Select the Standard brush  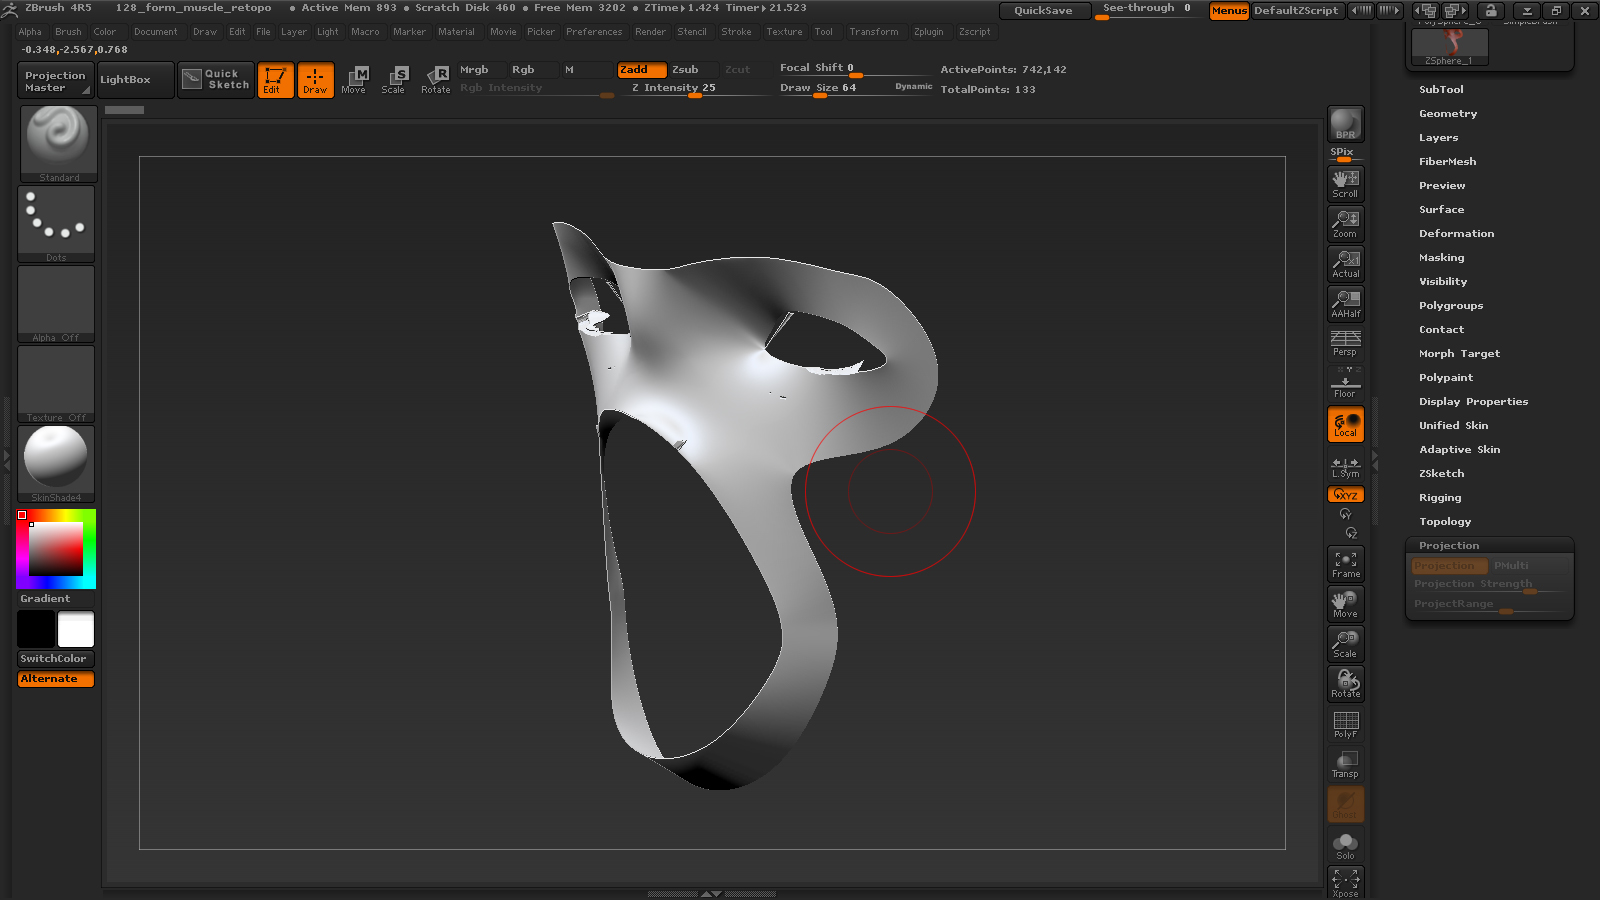pos(56,142)
